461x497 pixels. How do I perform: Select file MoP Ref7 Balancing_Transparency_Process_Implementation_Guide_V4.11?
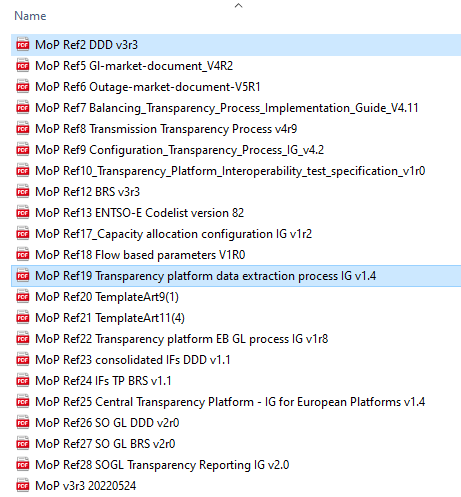[227, 108]
